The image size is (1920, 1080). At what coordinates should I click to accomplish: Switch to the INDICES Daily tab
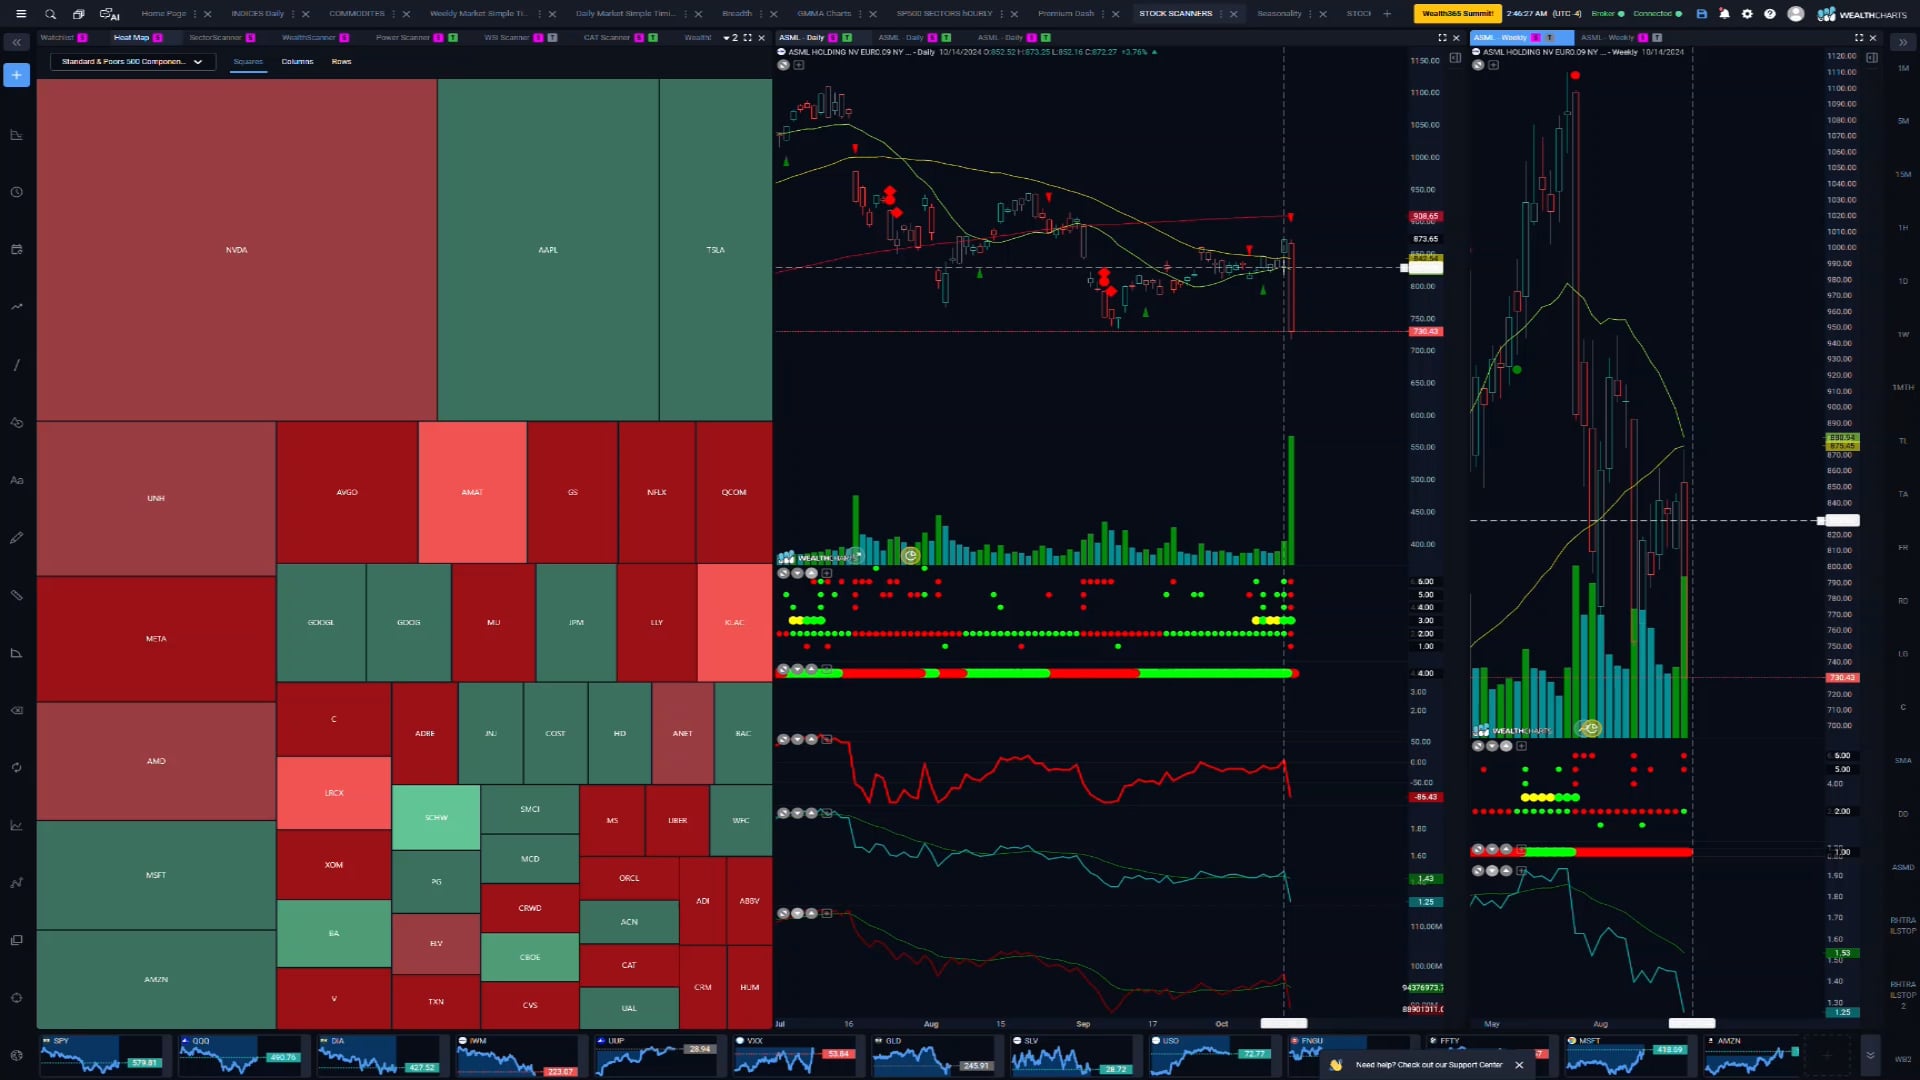click(258, 14)
